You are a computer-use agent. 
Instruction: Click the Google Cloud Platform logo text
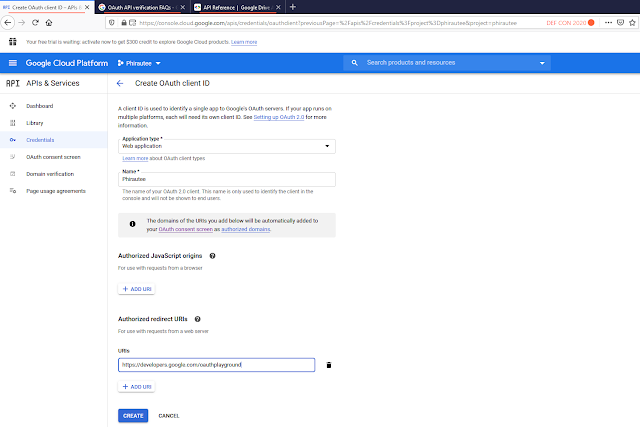[67, 63]
